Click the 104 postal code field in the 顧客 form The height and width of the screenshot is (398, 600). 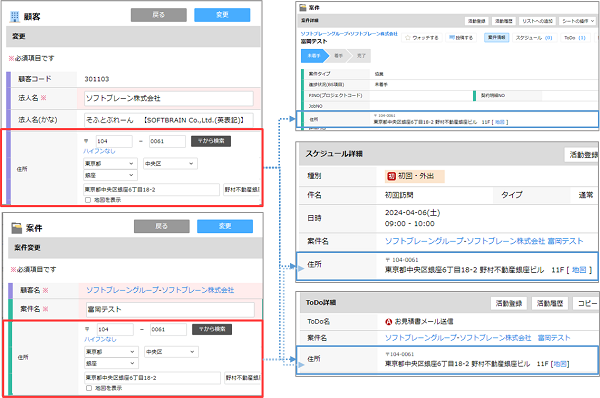coord(114,141)
